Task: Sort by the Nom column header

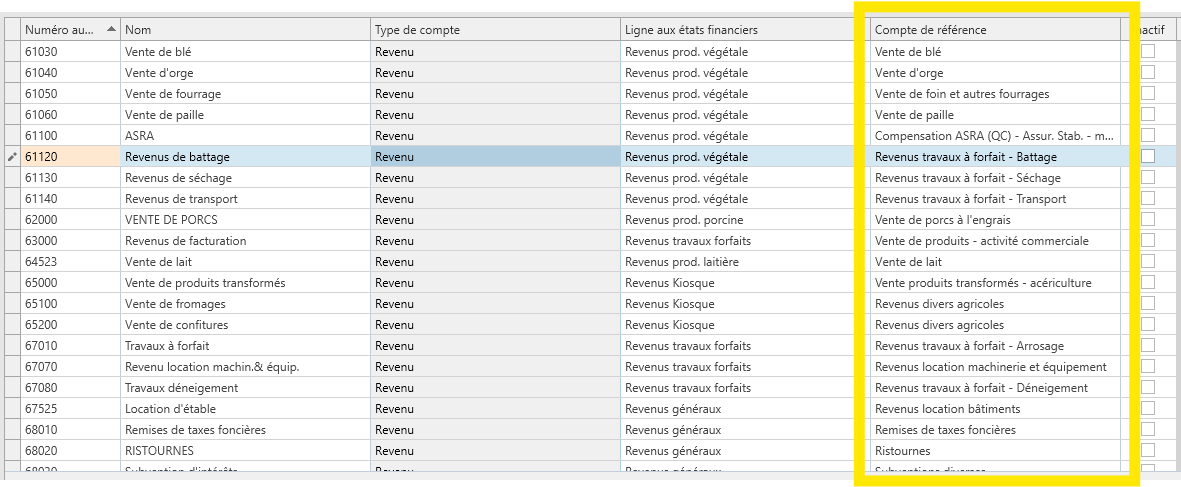Action: pyautogui.click(x=245, y=29)
